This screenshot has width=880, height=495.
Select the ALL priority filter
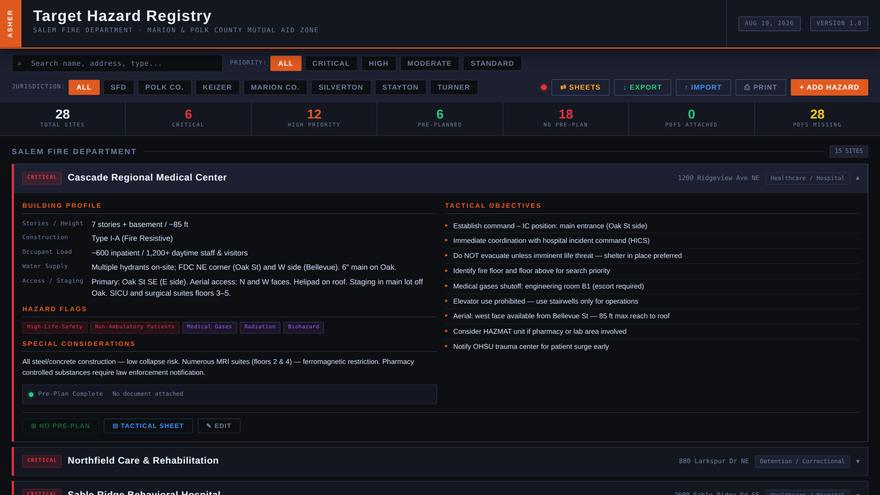click(x=286, y=63)
